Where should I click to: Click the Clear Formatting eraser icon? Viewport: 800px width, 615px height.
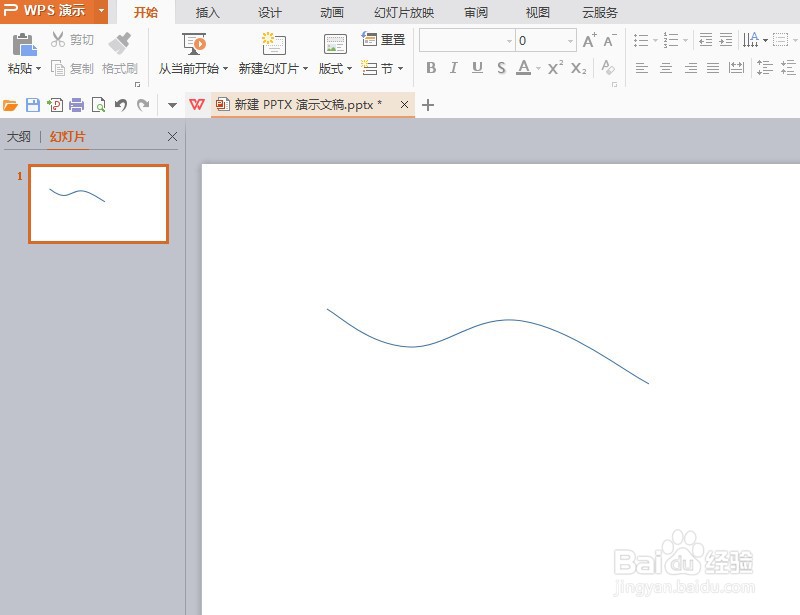[608, 67]
